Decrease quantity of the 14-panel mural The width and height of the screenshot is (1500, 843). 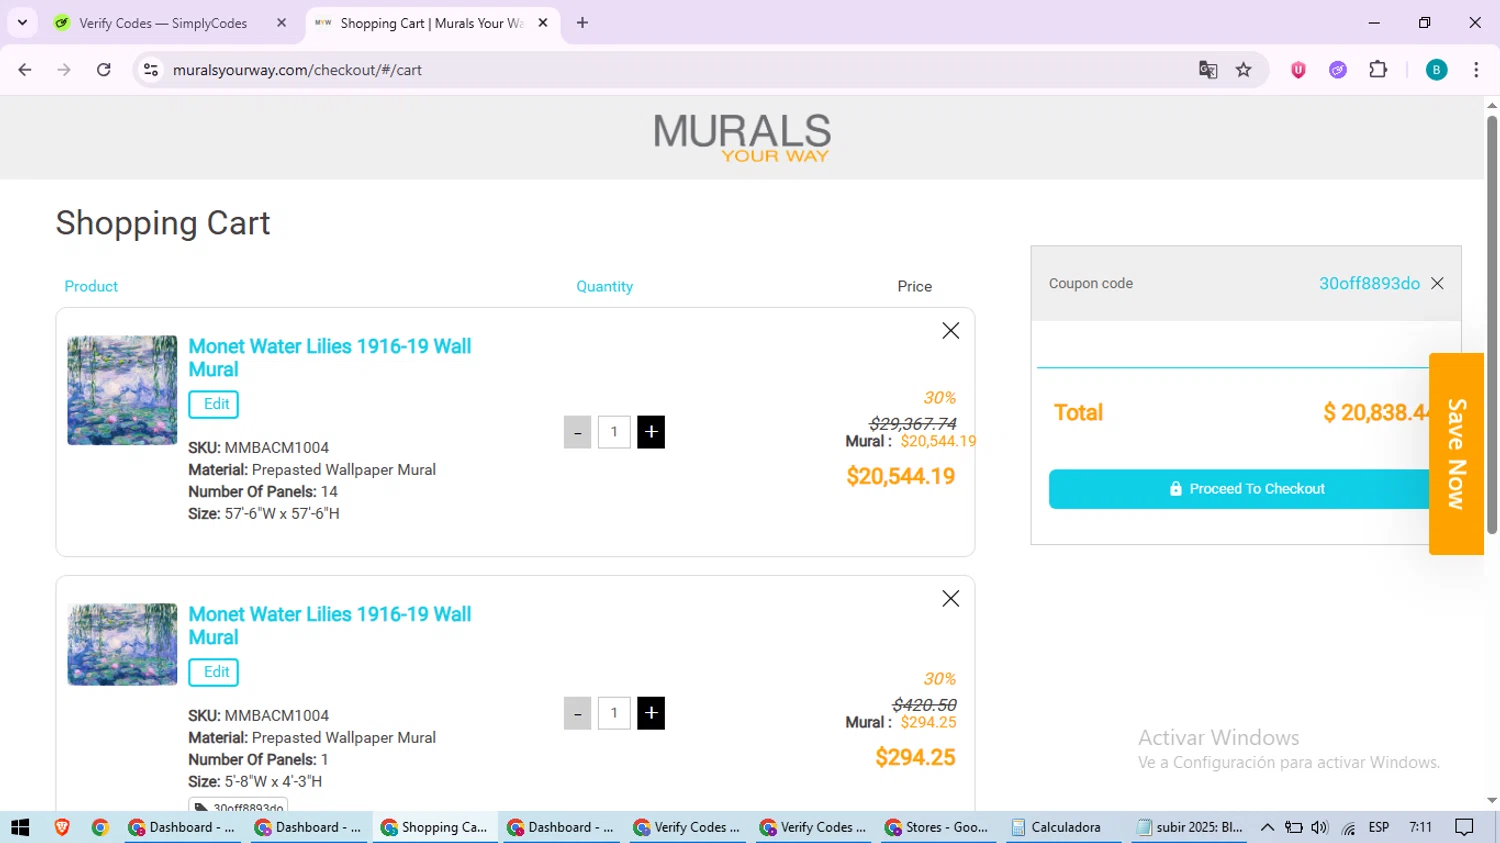point(577,432)
